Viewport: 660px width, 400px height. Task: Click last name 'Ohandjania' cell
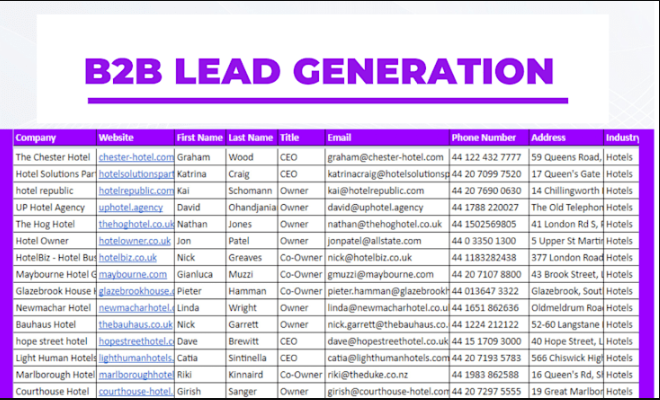(x=252, y=208)
